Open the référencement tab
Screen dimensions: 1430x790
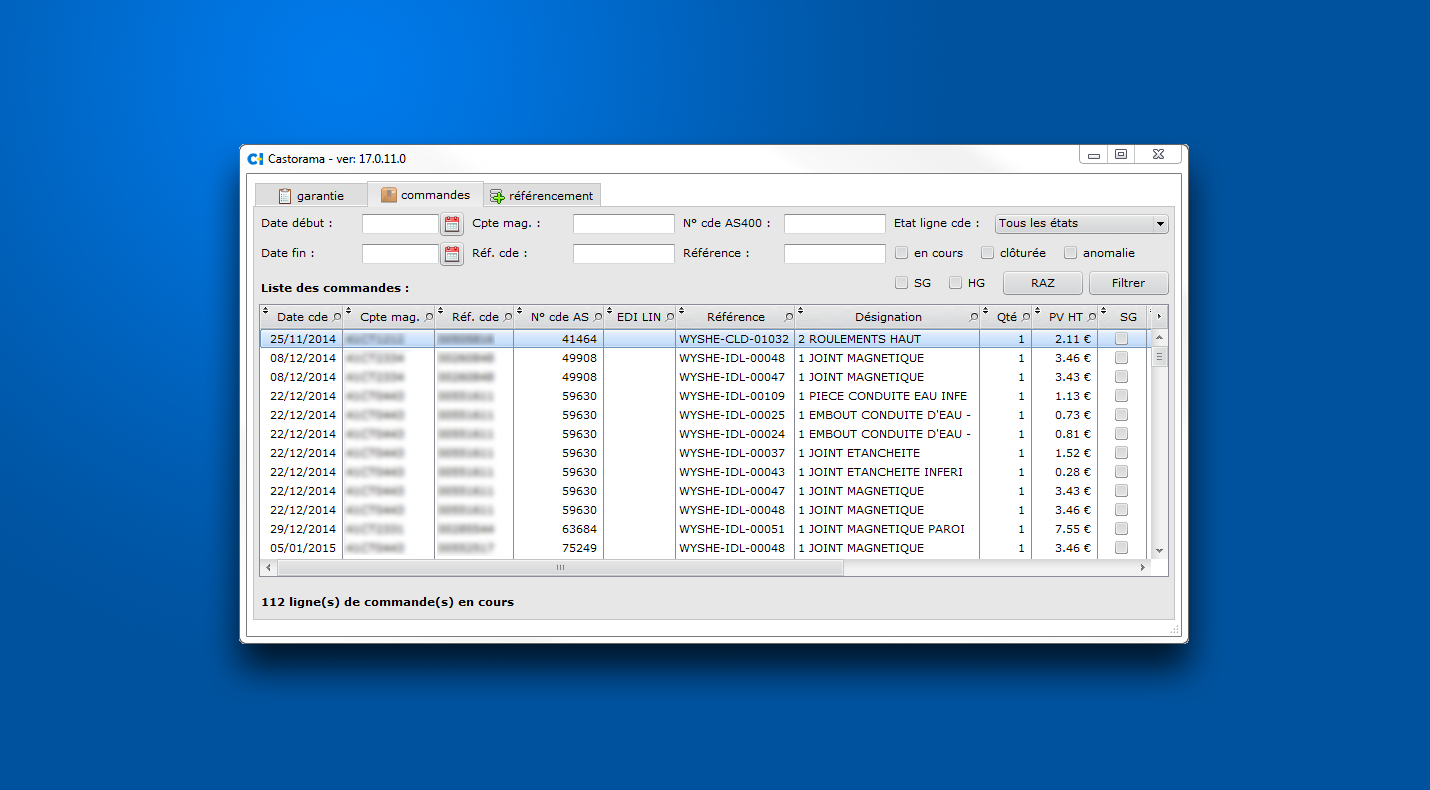click(542, 196)
